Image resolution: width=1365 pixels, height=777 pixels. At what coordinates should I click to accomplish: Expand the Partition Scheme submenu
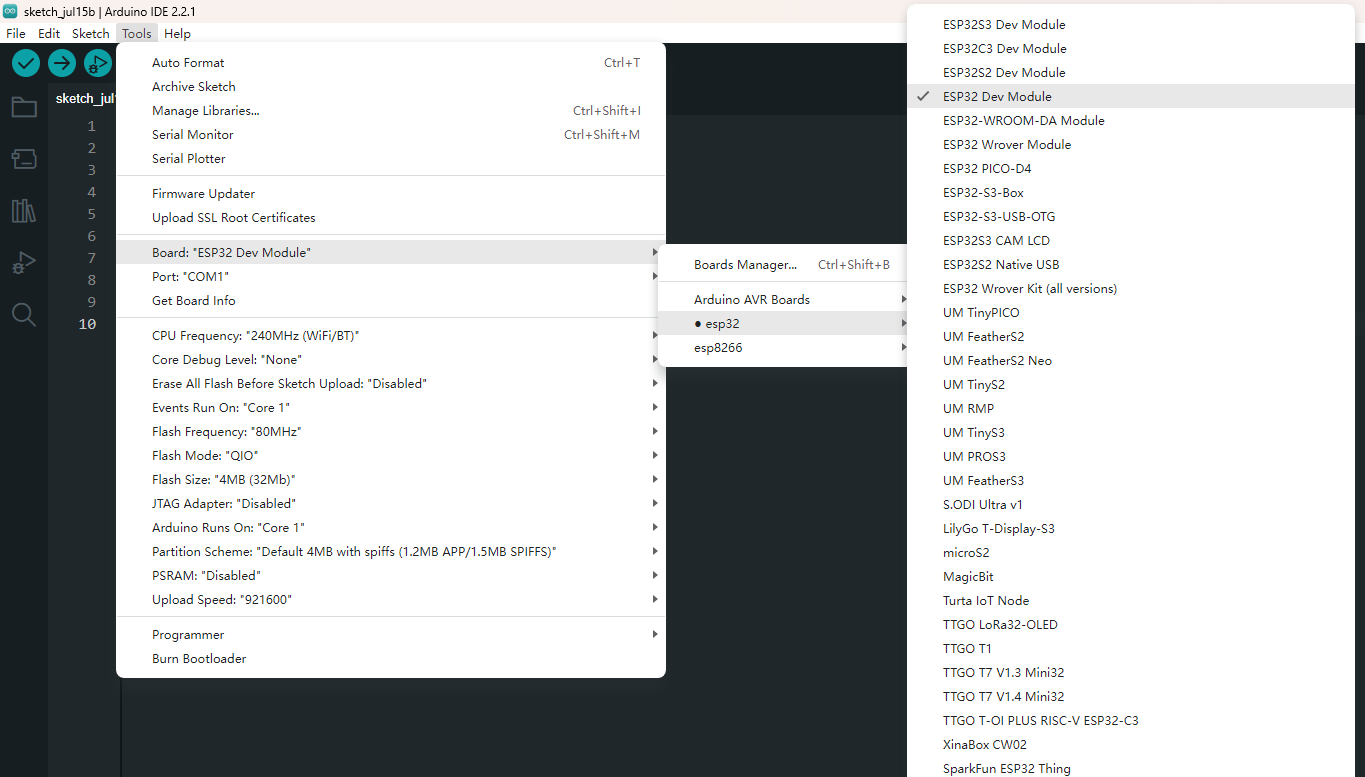click(x=391, y=552)
